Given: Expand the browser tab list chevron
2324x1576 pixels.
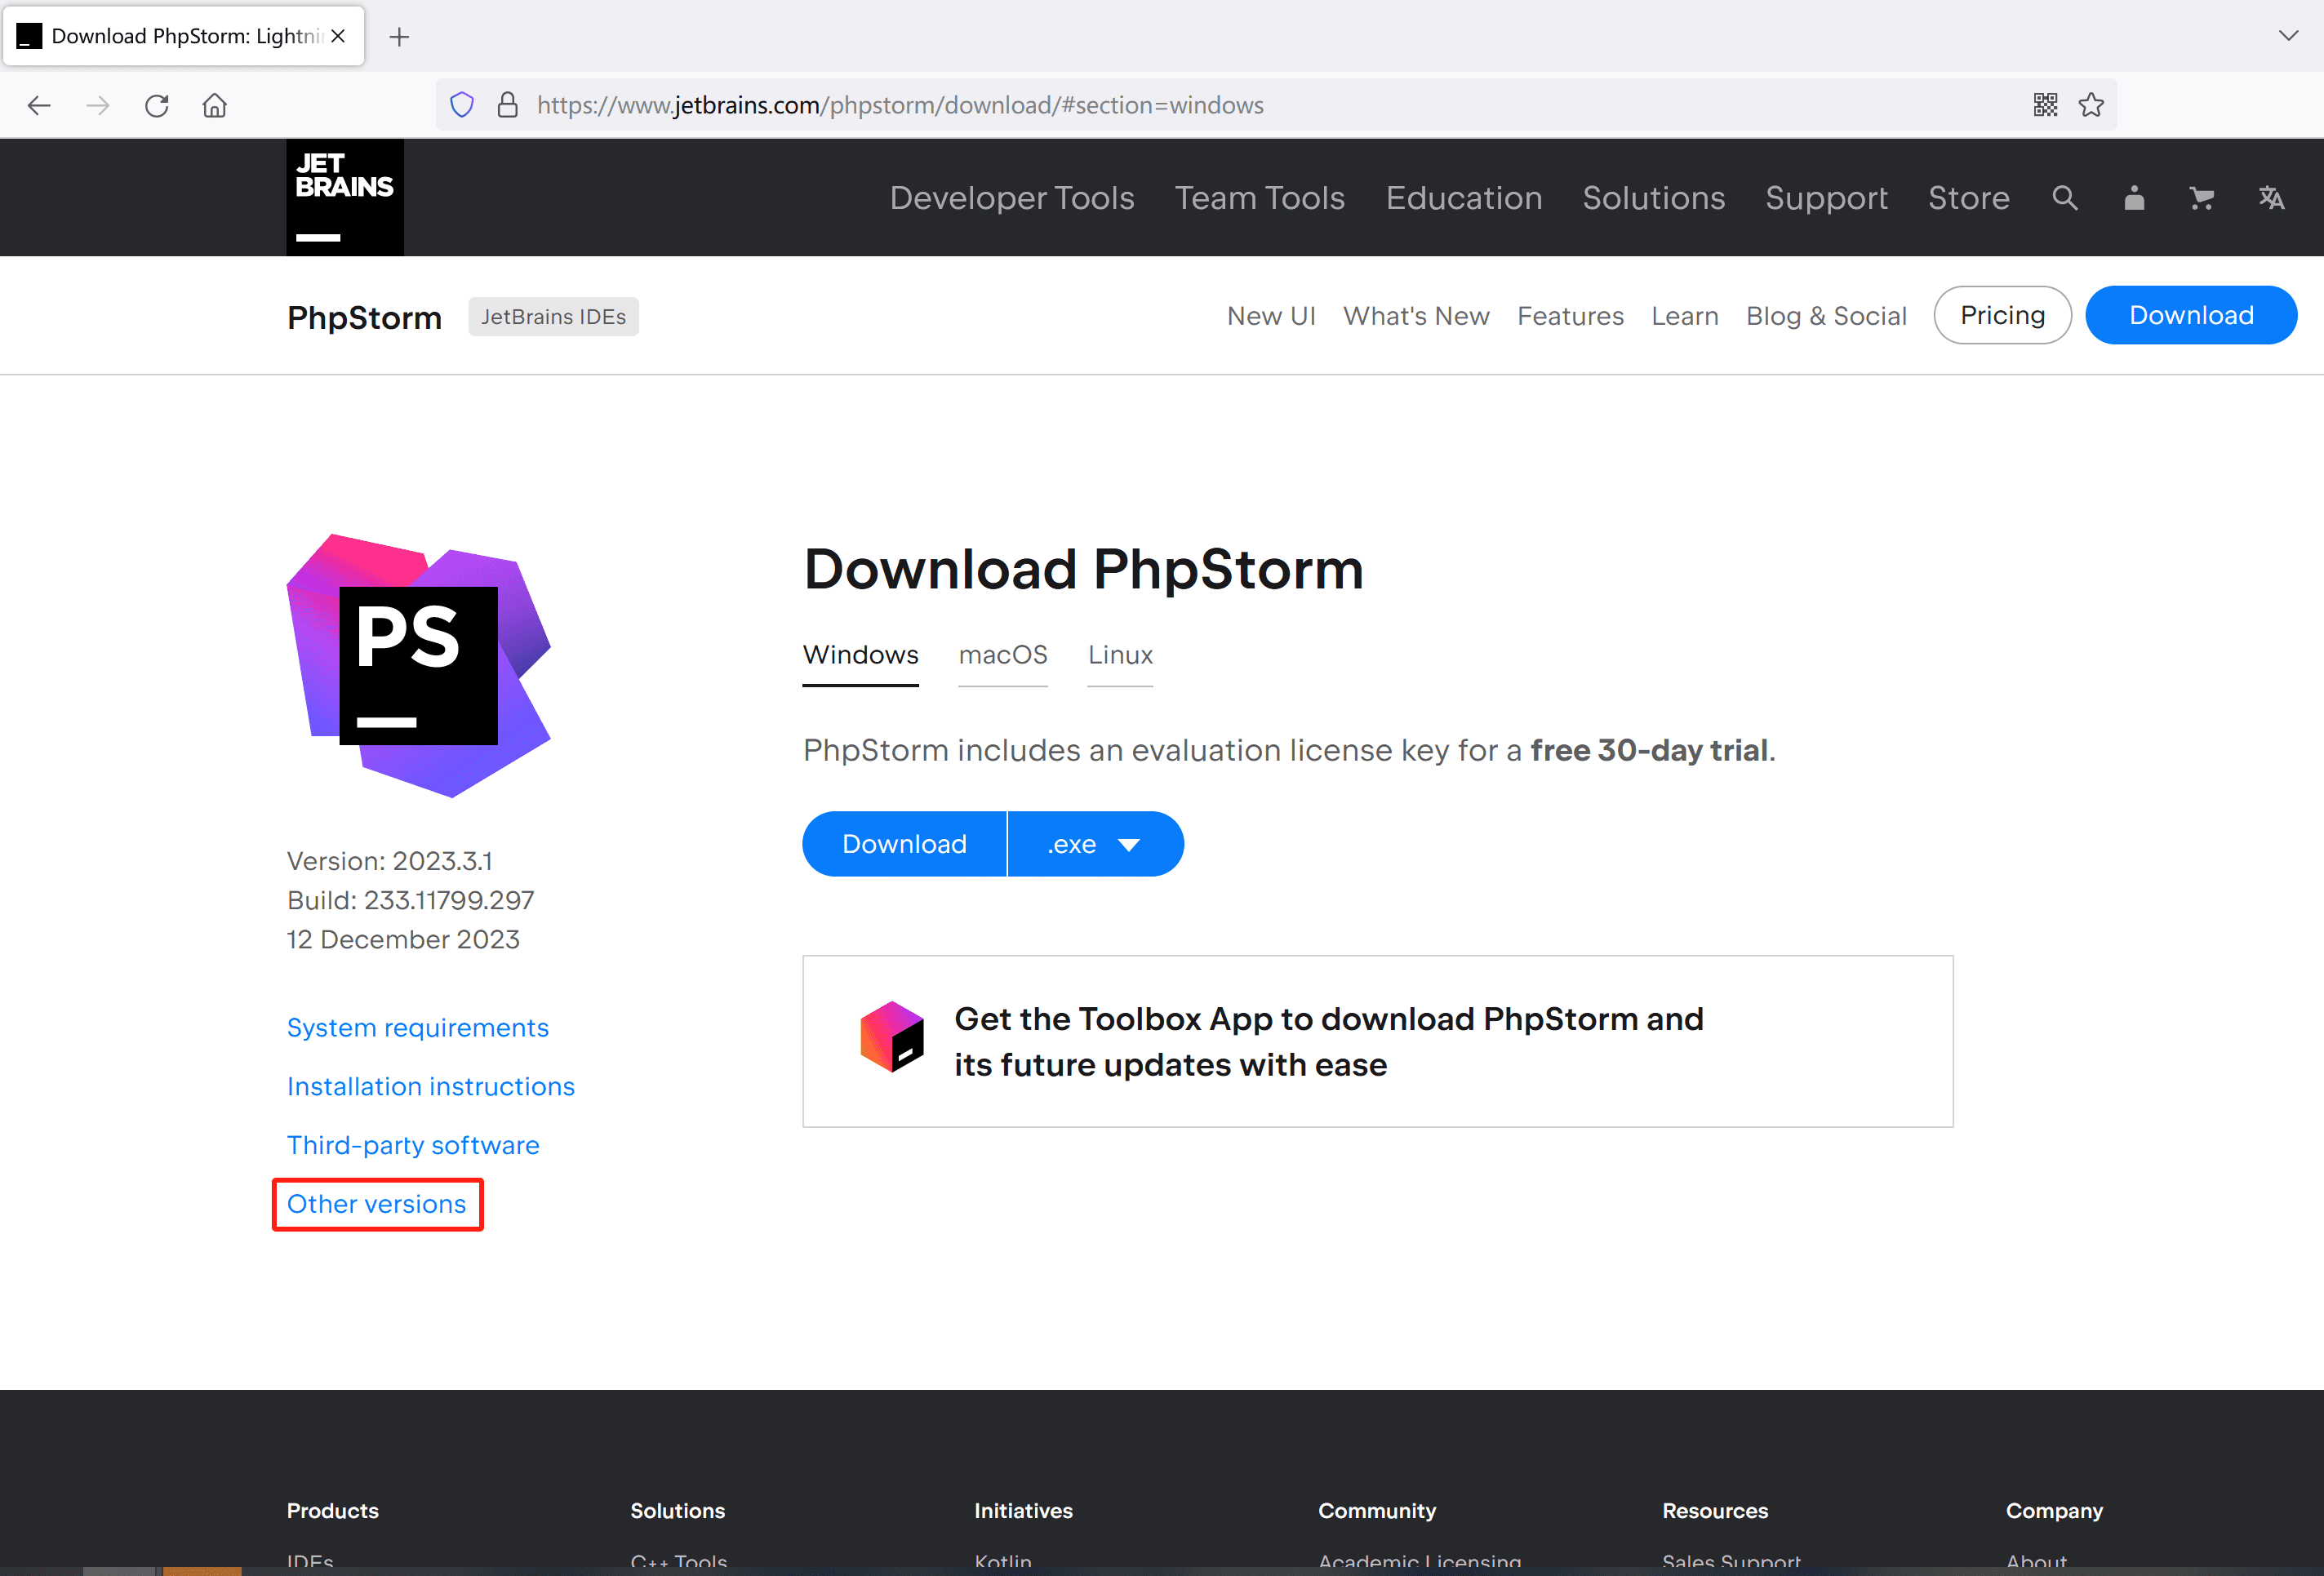Looking at the screenshot, I should (2288, 36).
